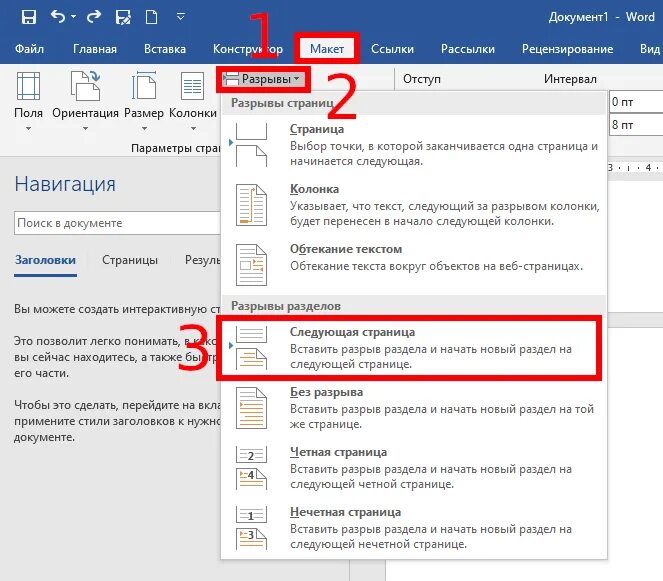The image size is (663, 581).
Task: Click the Разрывы breaks dropdown button
Action: [x=263, y=79]
